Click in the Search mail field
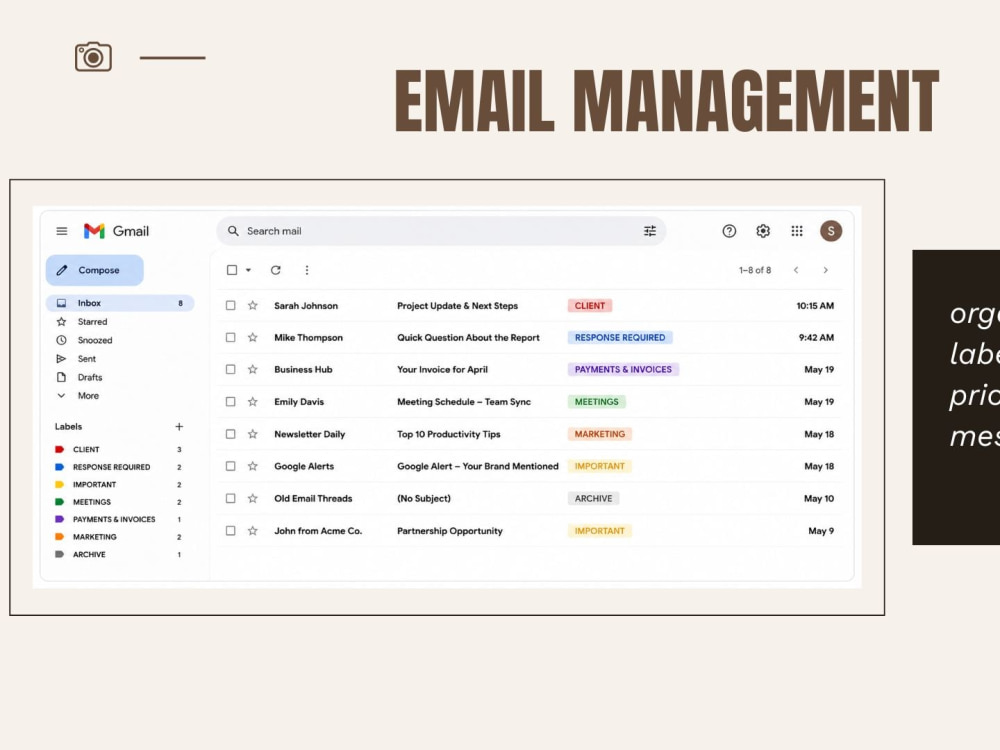The image size is (1000, 750). (x=440, y=231)
